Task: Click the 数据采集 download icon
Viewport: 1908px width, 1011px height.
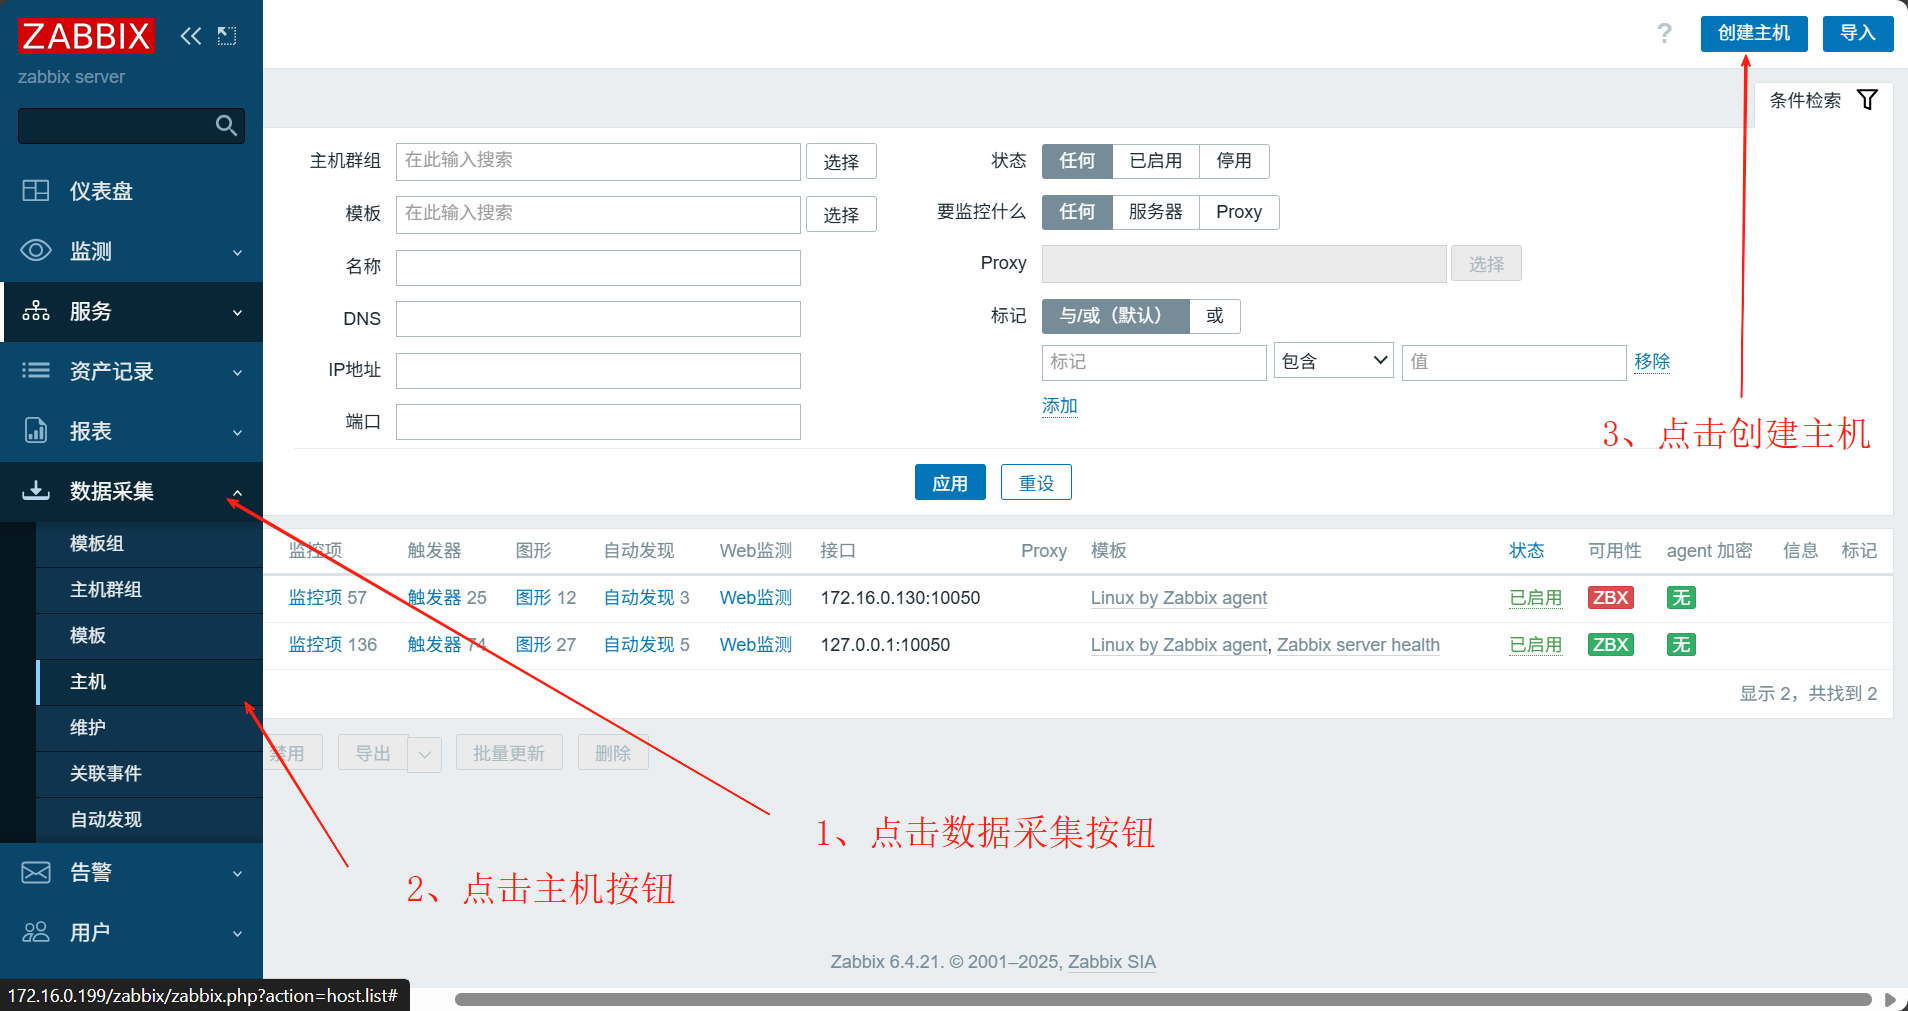Action: click(x=36, y=490)
